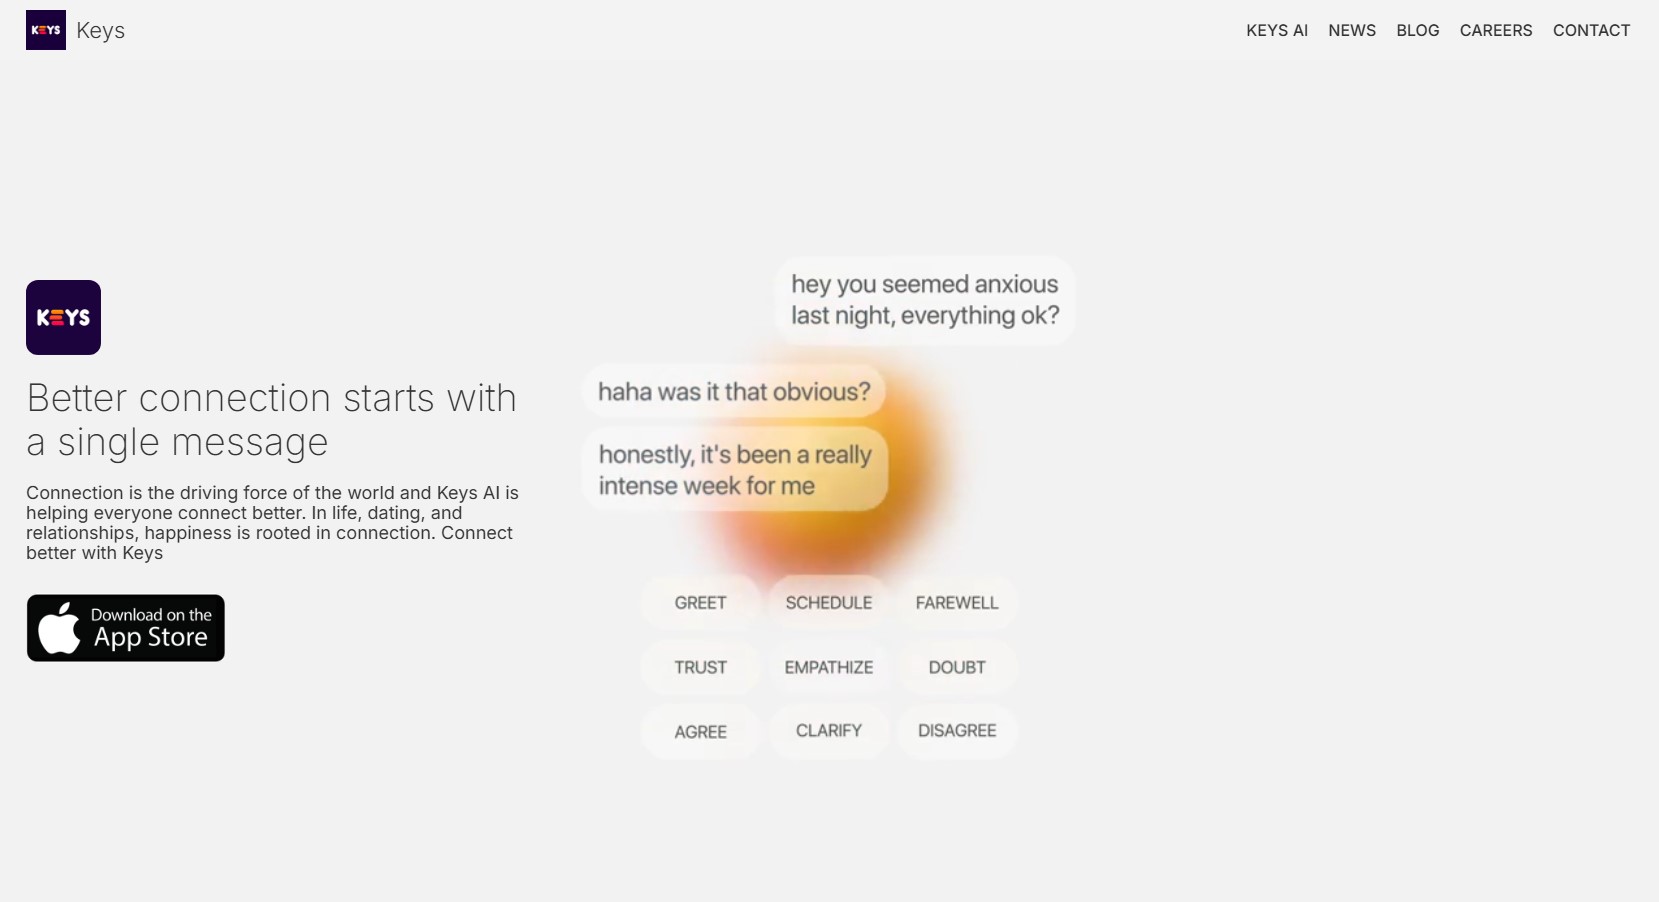Select the GREET intent chip
The height and width of the screenshot is (902, 1659).
(x=700, y=603)
